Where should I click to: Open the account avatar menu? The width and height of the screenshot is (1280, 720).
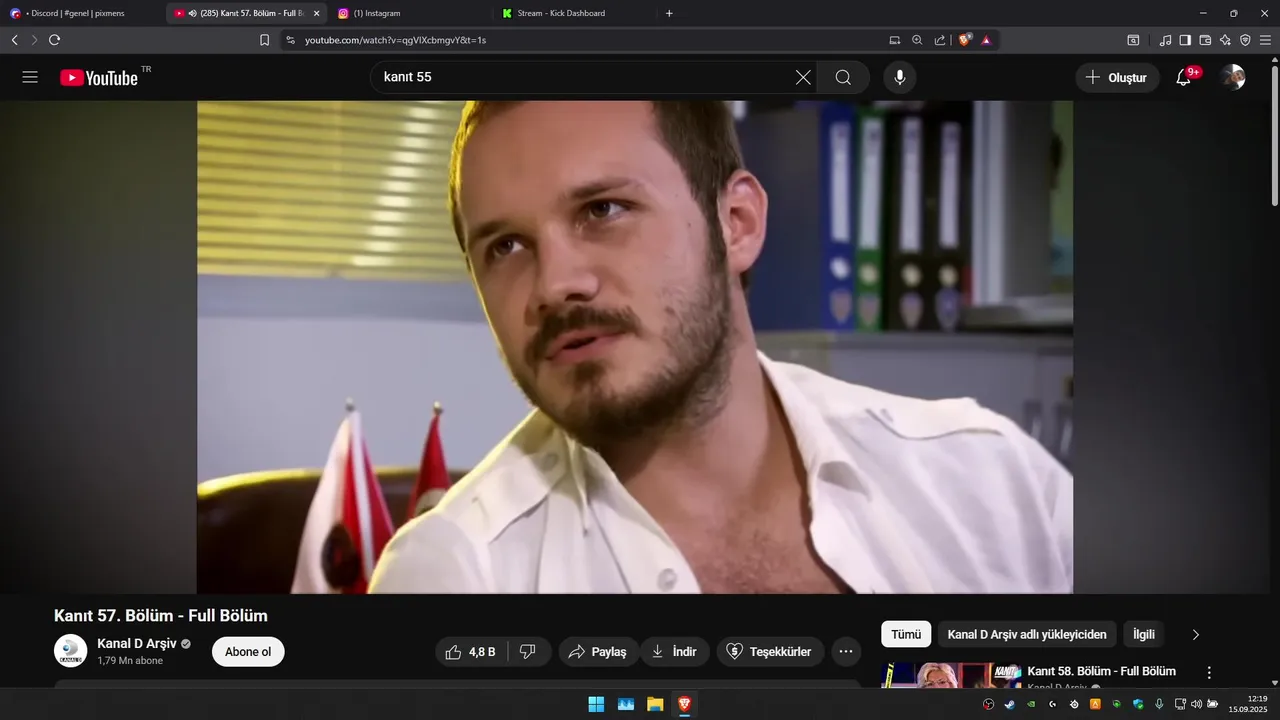[x=1233, y=77]
